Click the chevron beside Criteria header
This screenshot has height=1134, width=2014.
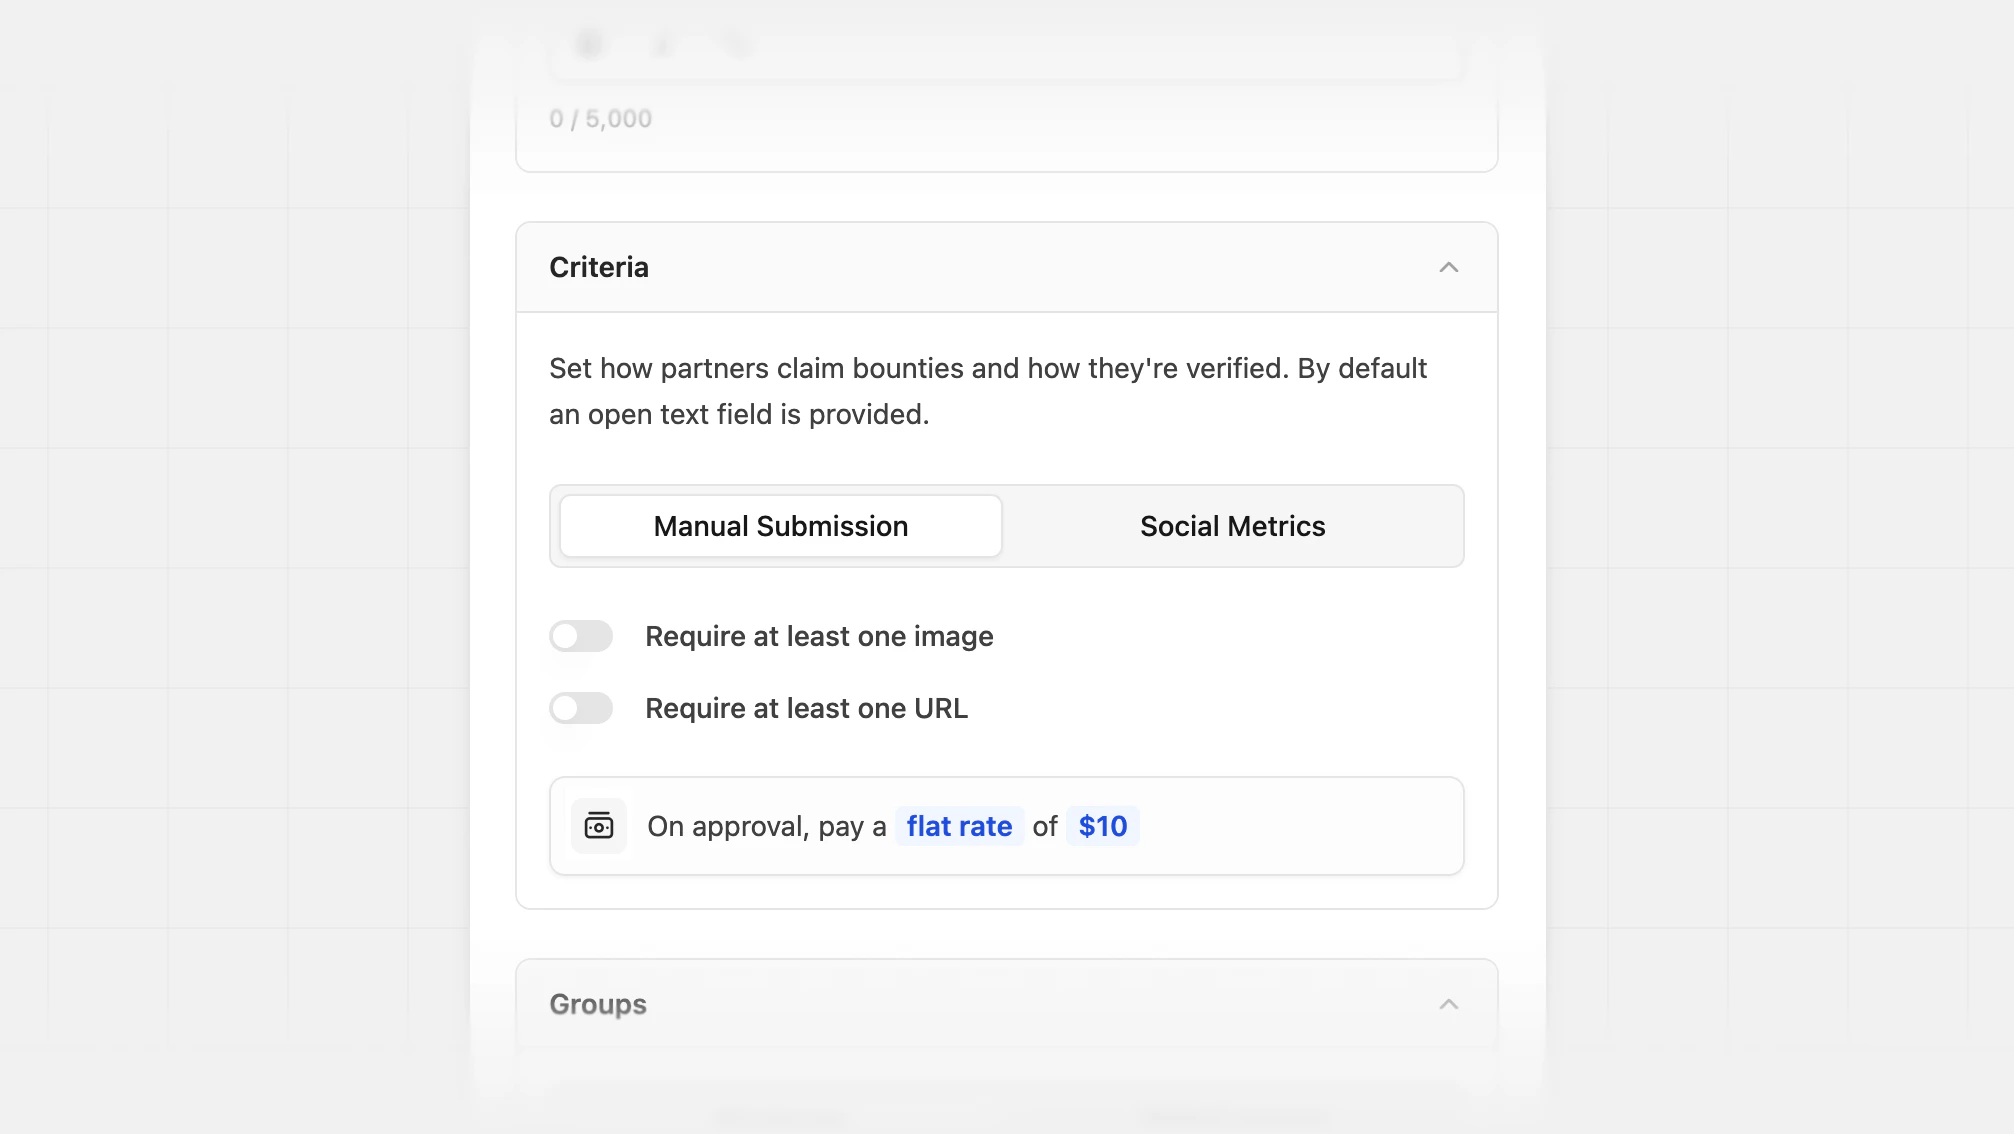coord(1450,267)
